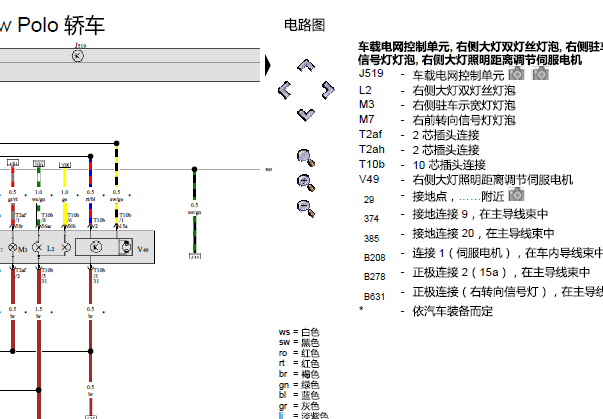Click the asterisk 依汽车装备而定 note
Viewport: 603px width, 419px height.
[426, 311]
